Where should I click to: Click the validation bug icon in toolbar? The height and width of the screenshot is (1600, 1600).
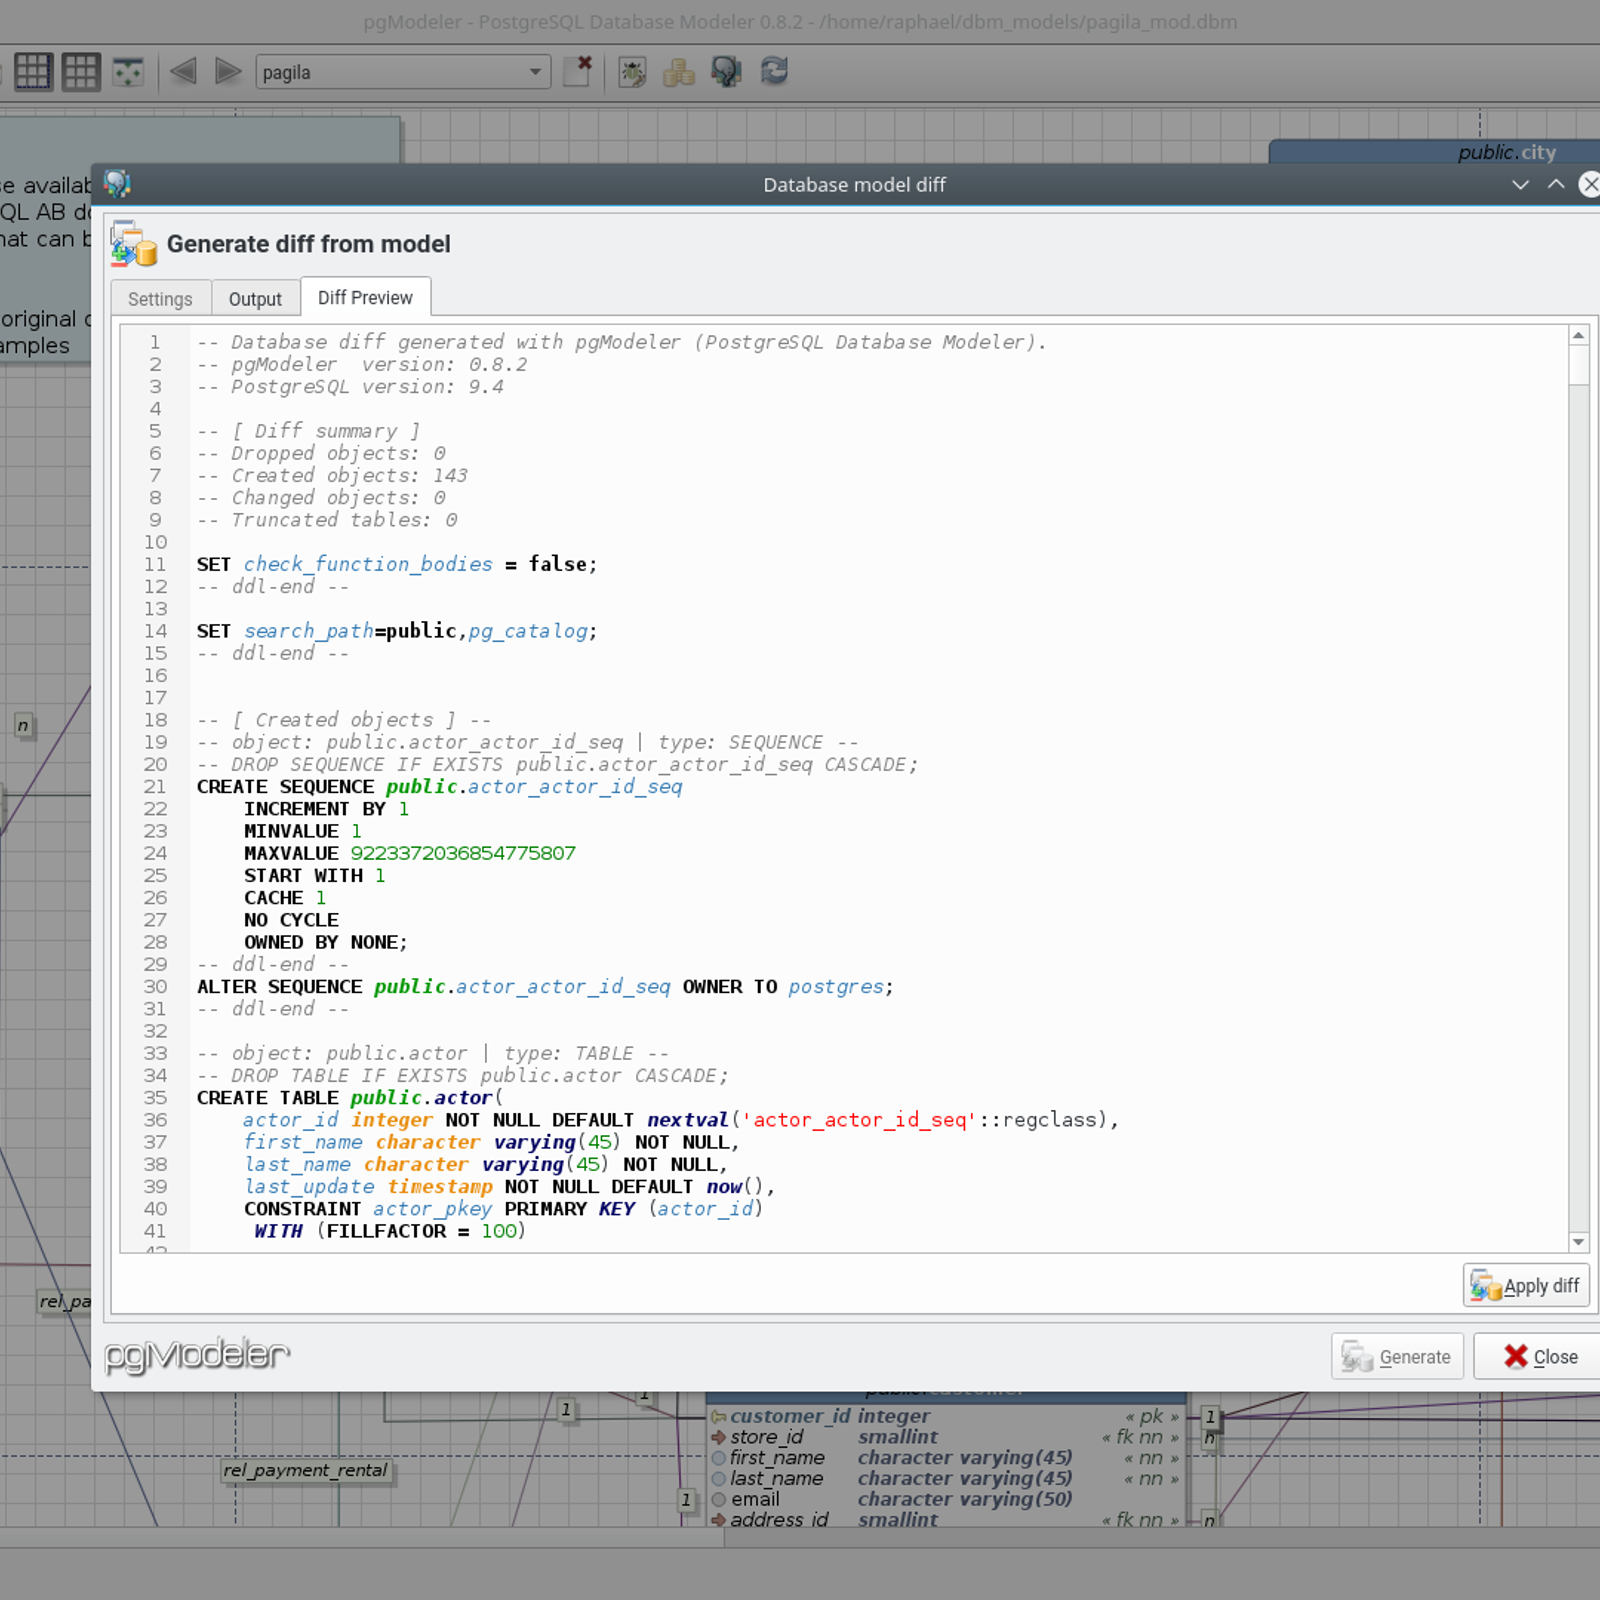coord(632,72)
